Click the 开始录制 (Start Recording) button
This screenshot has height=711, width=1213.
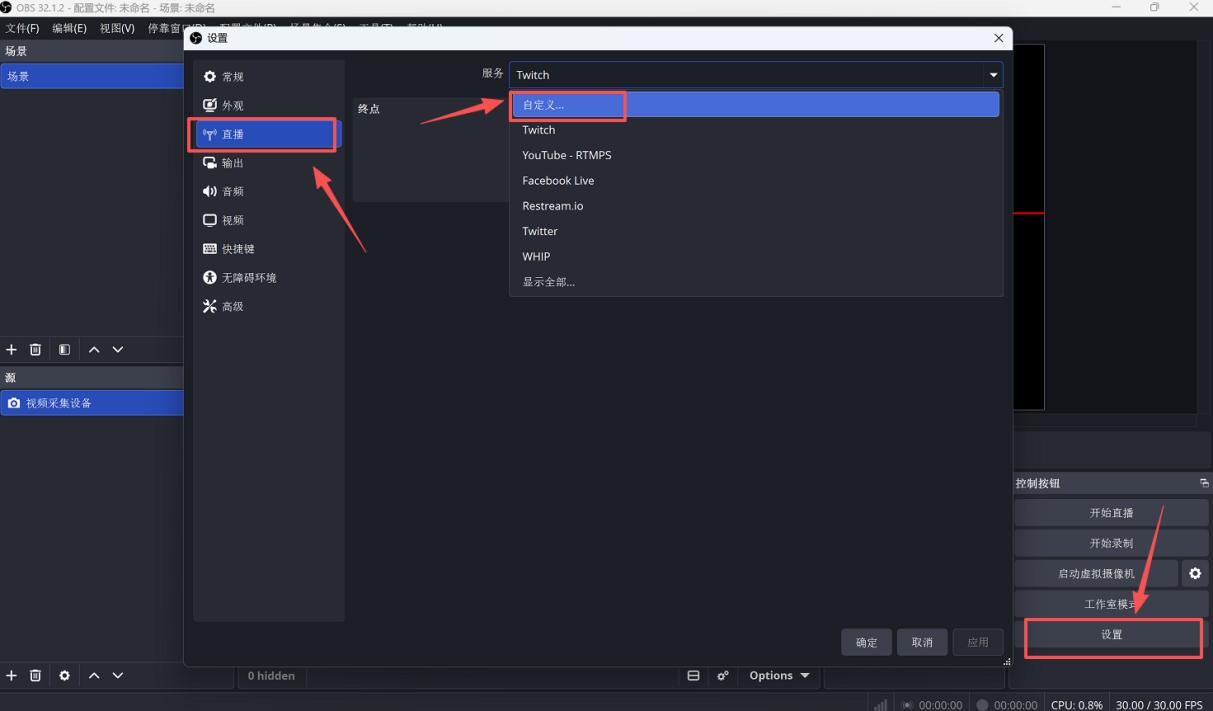tap(1111, 544)
